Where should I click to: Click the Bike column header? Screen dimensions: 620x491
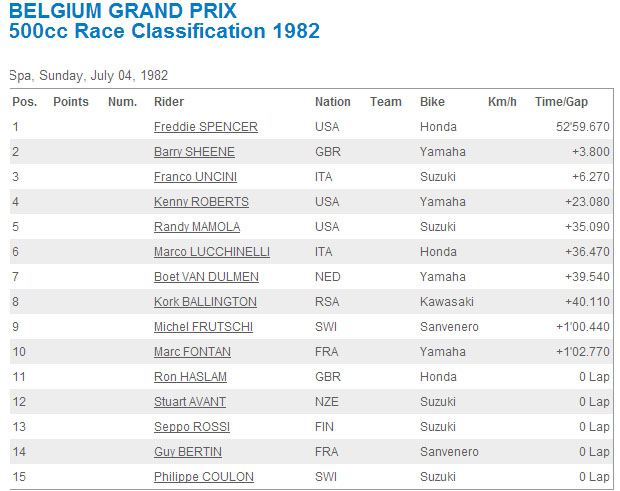pos(432,102)
